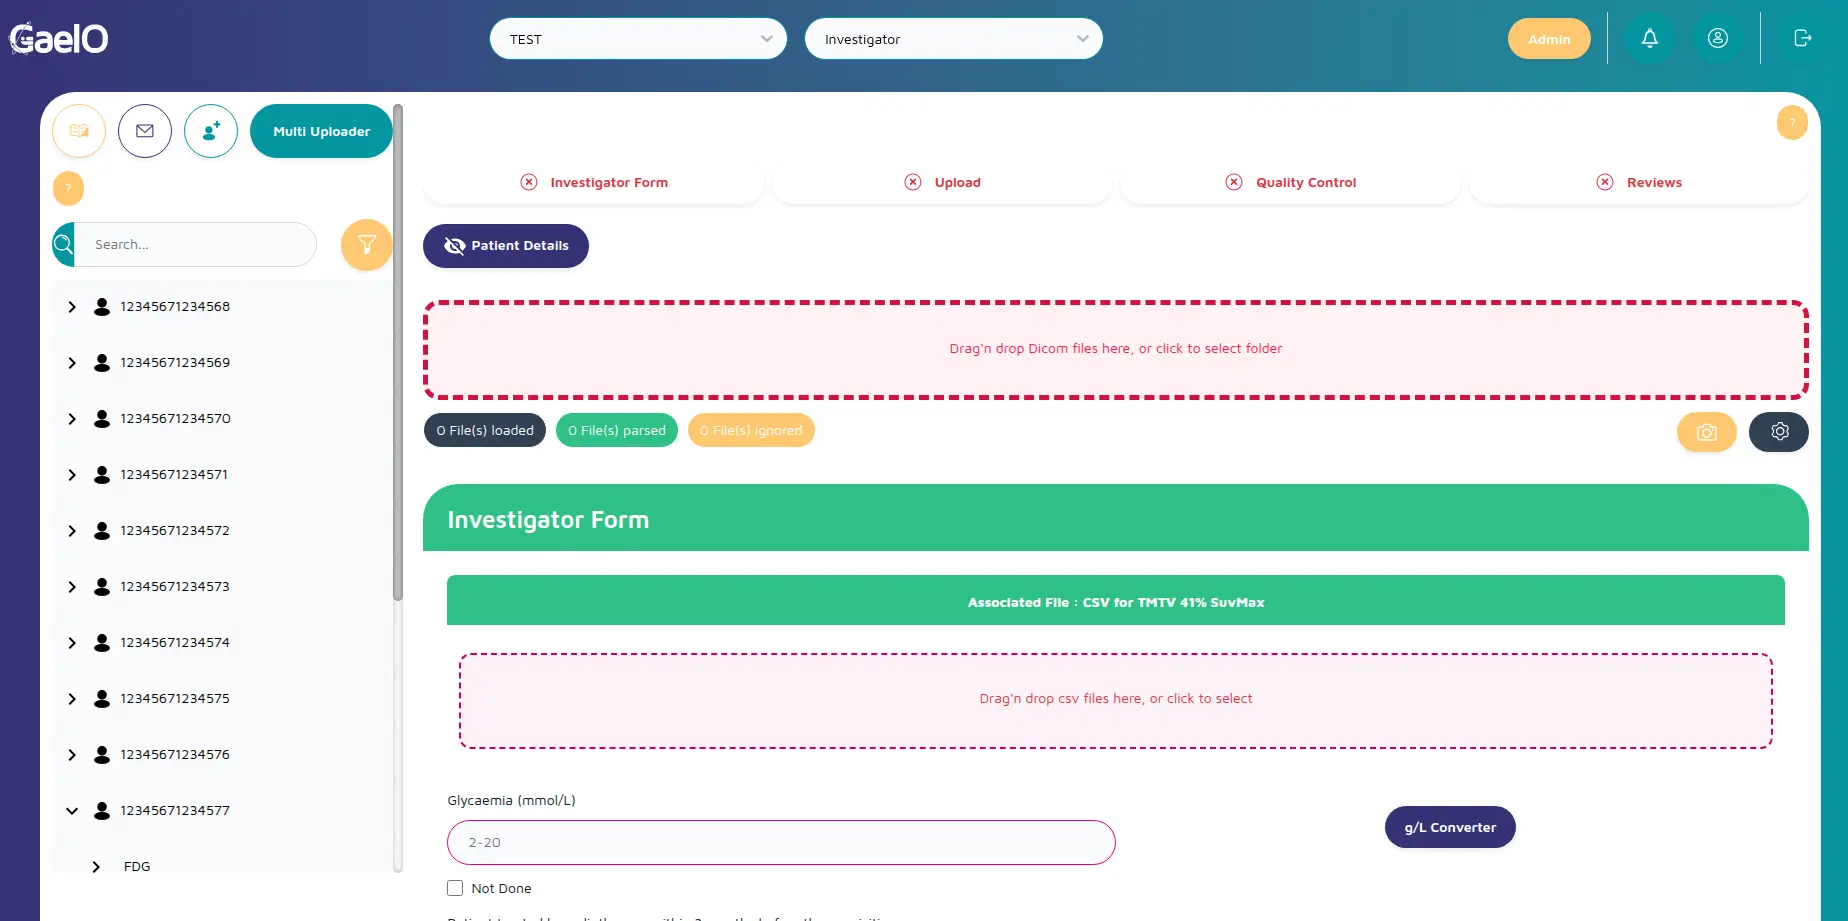The width and height of the screenshot is (1848, 921).
Task: Expand patient 12345671234574
Action: 72,643
